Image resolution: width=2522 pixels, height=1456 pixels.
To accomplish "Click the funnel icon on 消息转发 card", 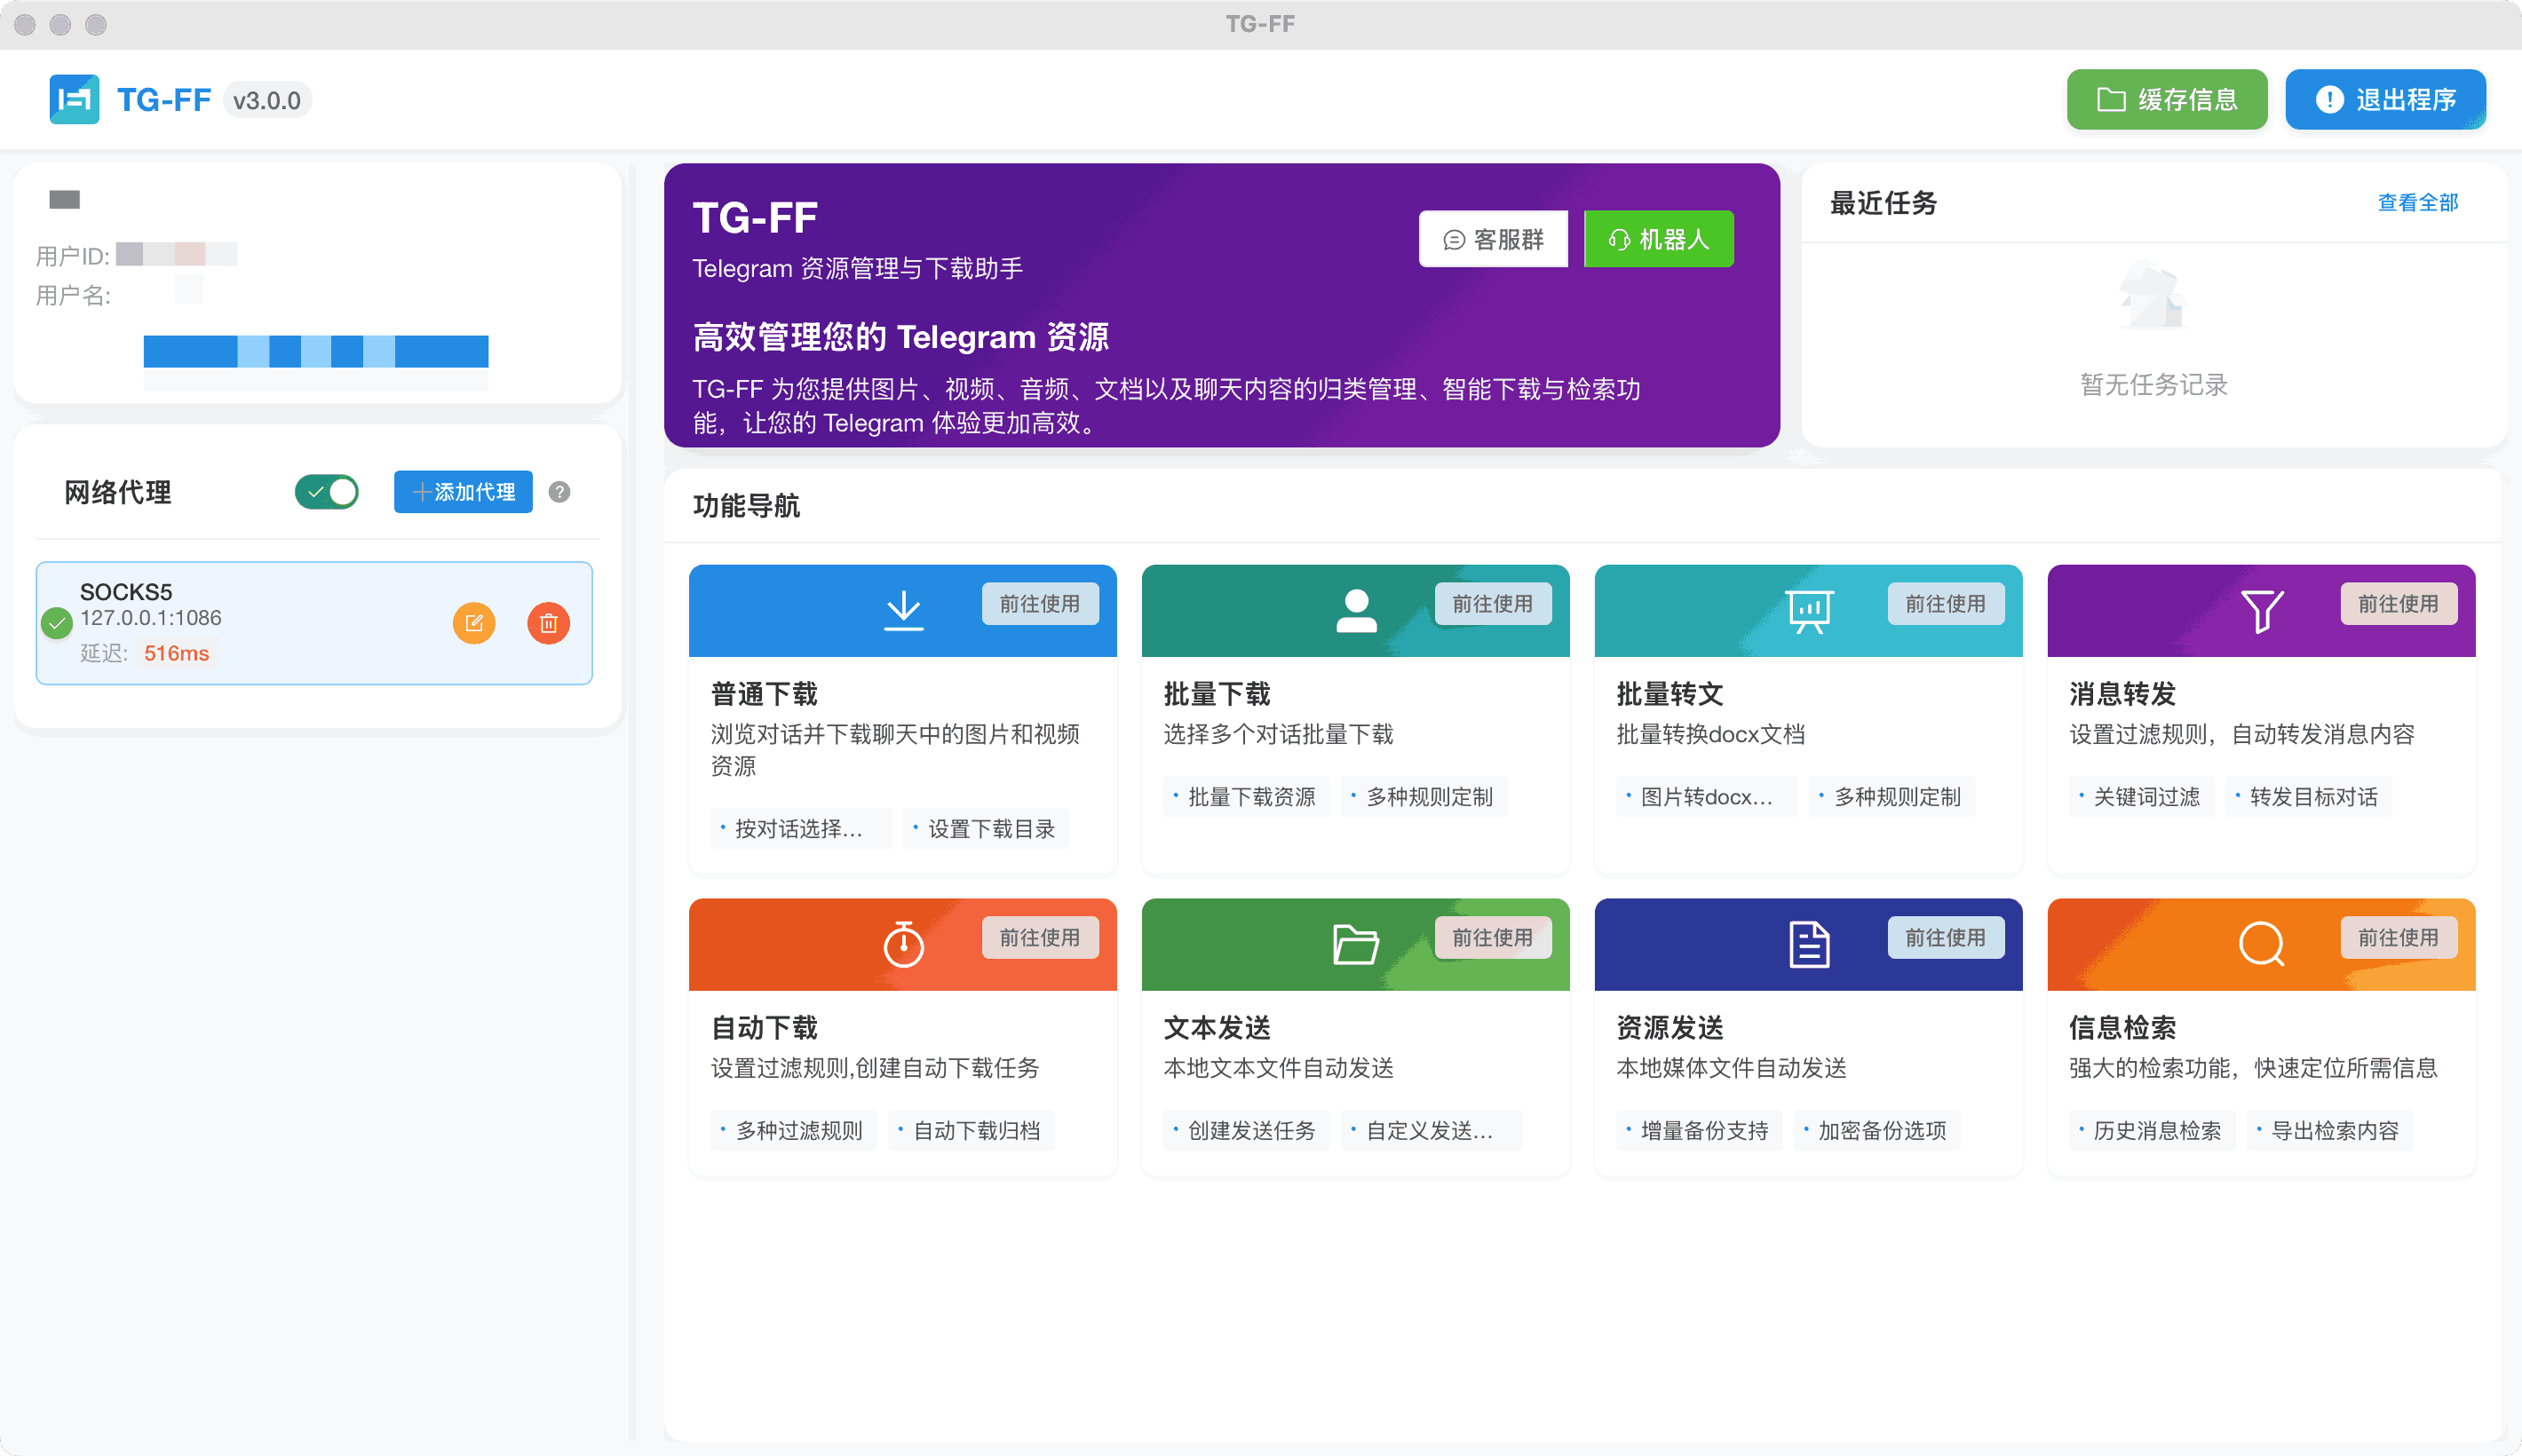I will pyautogui.click(x=2261, y=610).
